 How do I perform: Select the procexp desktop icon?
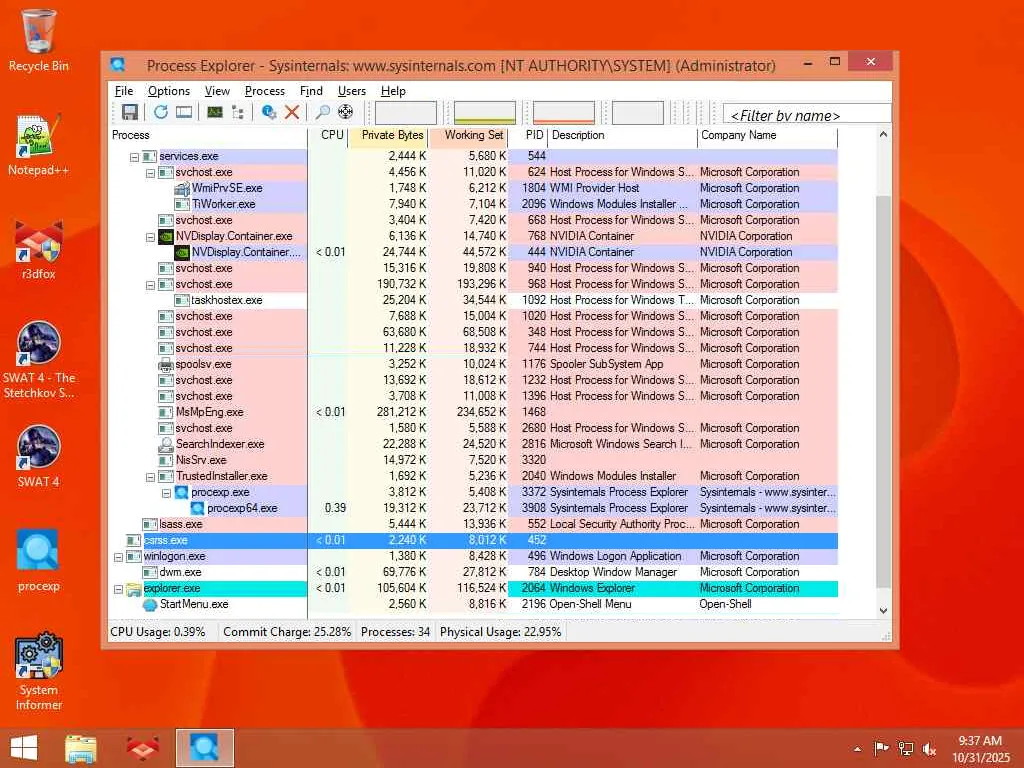39,560
